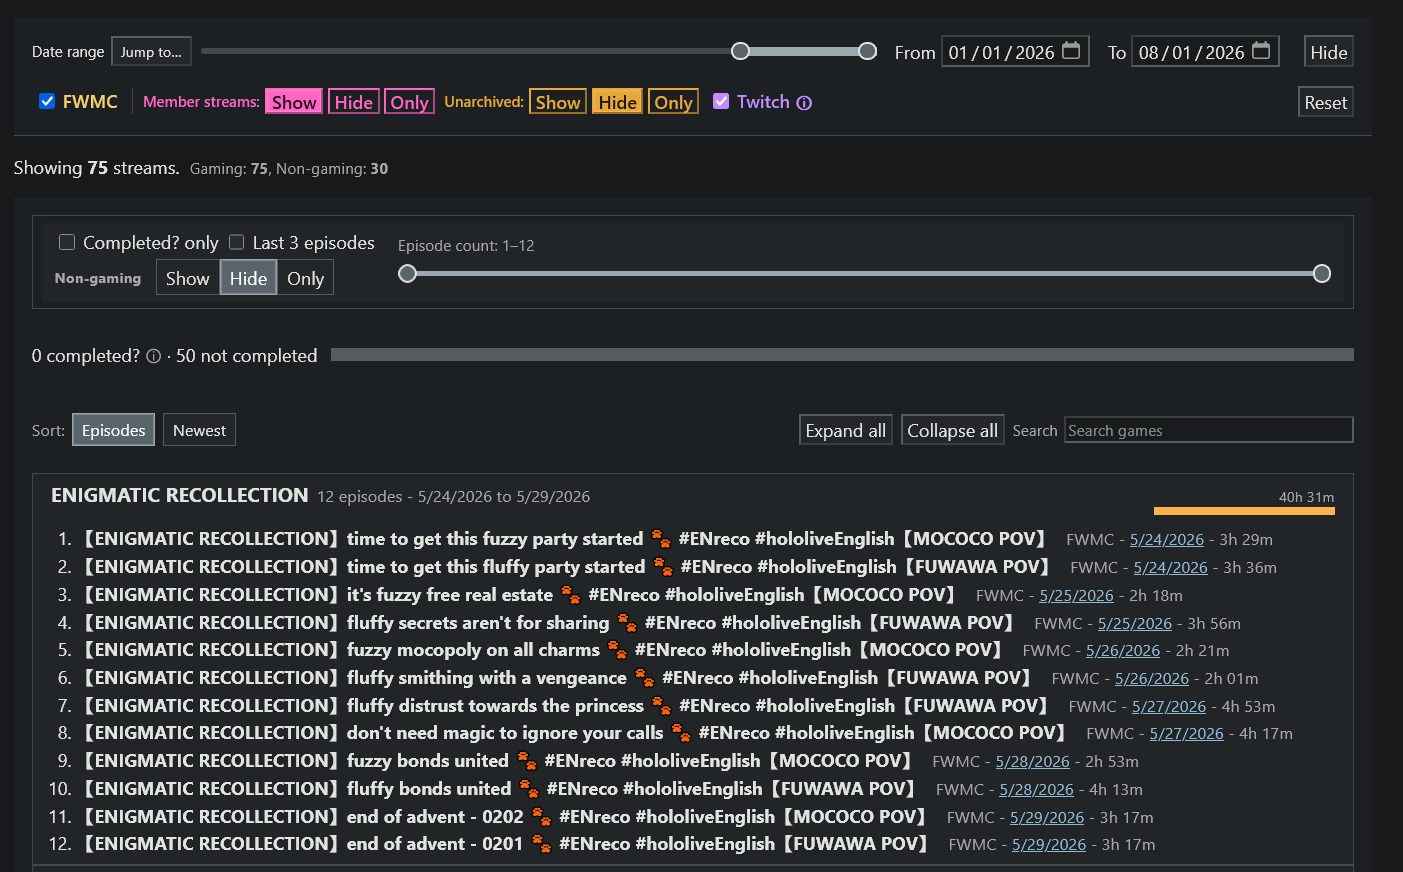
Task: Open the 5/28/2026 link for 'fuzzy bonds united'
Action: [1033, 762]
